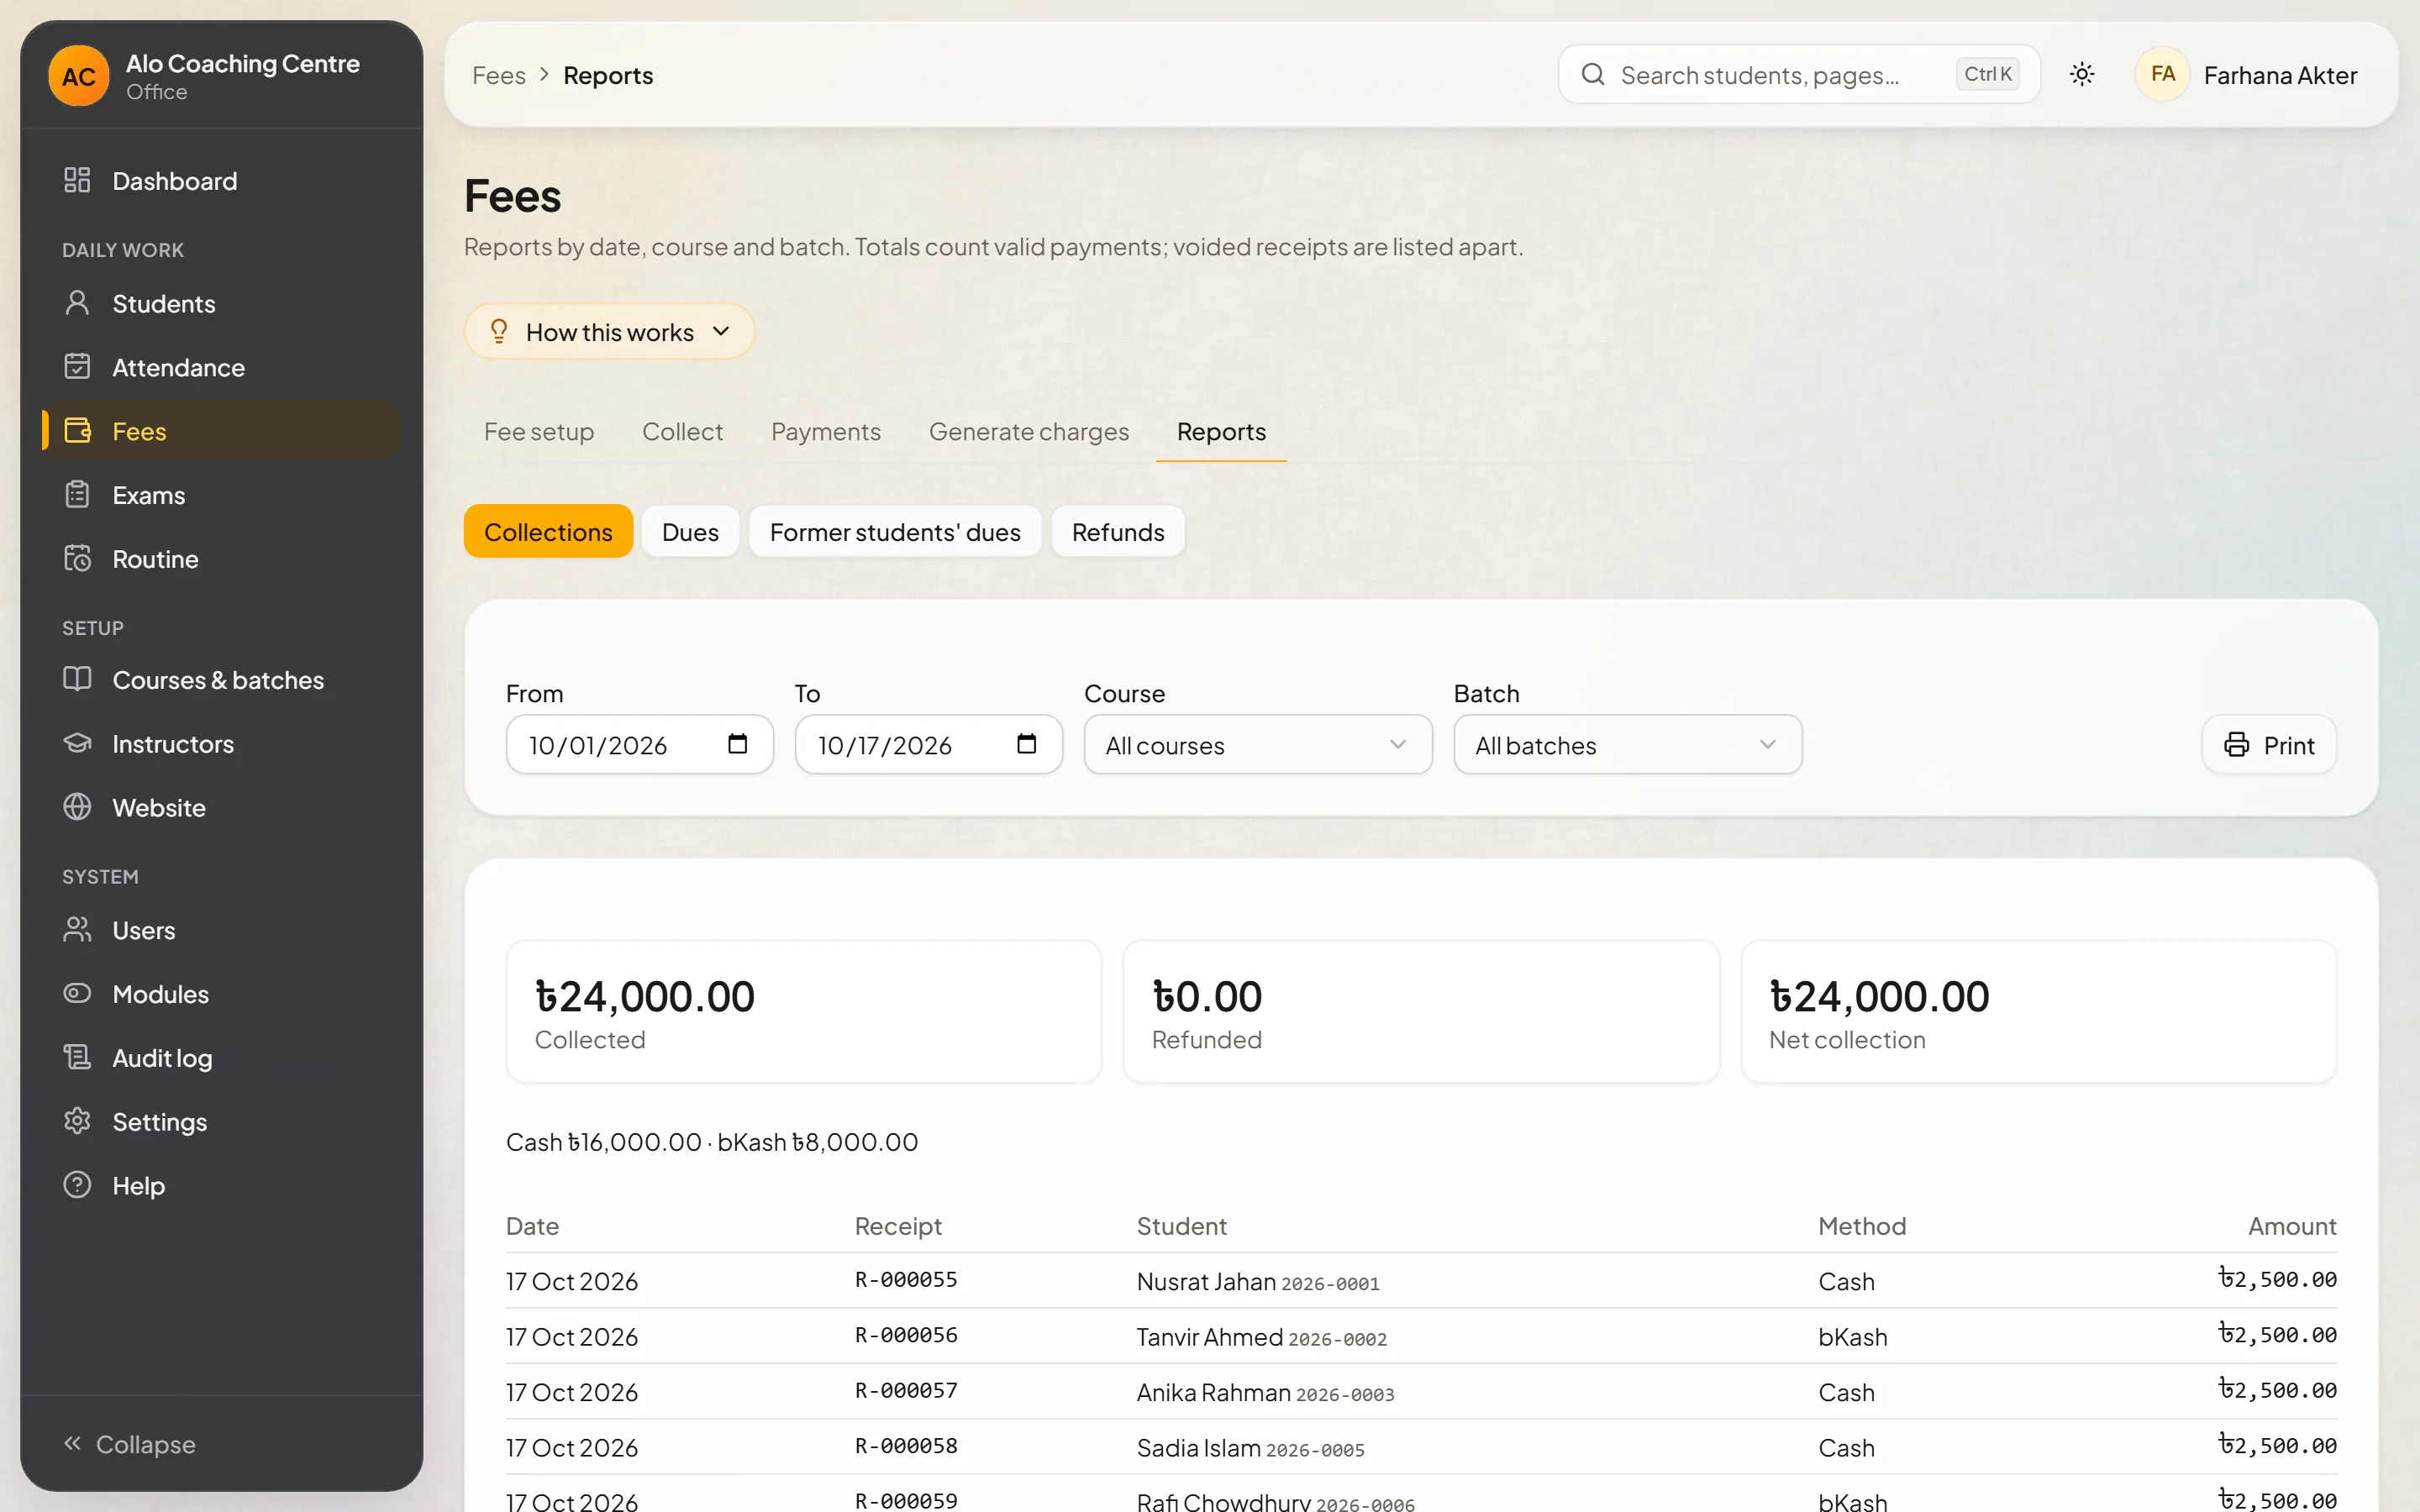Focus the Search students, pages field
Screen dimensions: 2420x1512
[1798, 75]
